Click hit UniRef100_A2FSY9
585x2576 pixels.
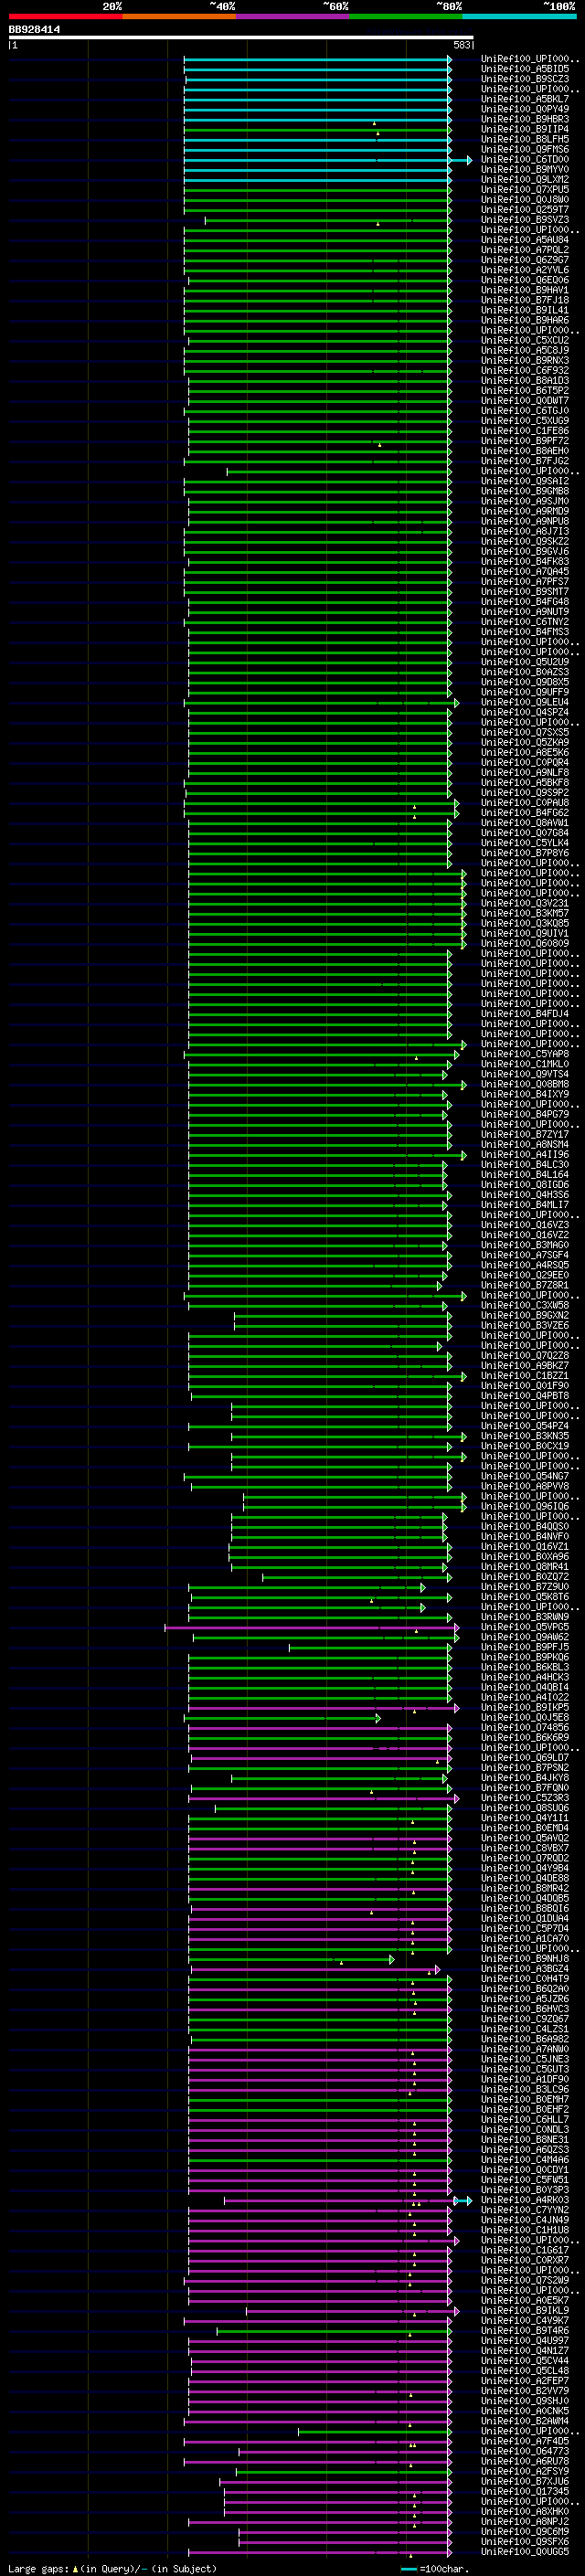pyautogui.click(x=525, y=2472)
